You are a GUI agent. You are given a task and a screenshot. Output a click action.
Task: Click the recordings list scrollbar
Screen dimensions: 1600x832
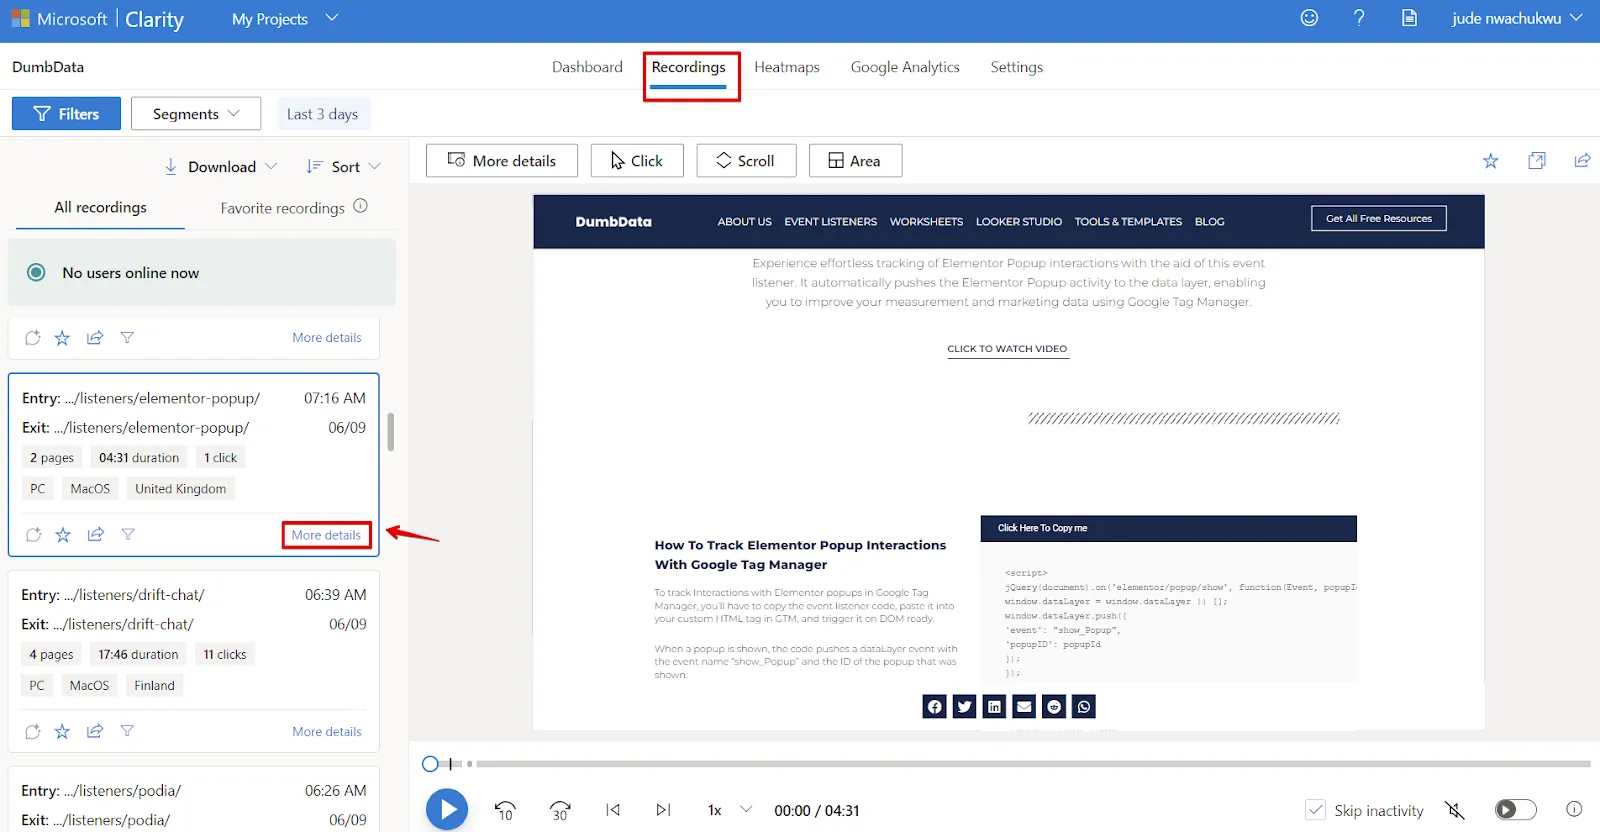click(390, 432)
